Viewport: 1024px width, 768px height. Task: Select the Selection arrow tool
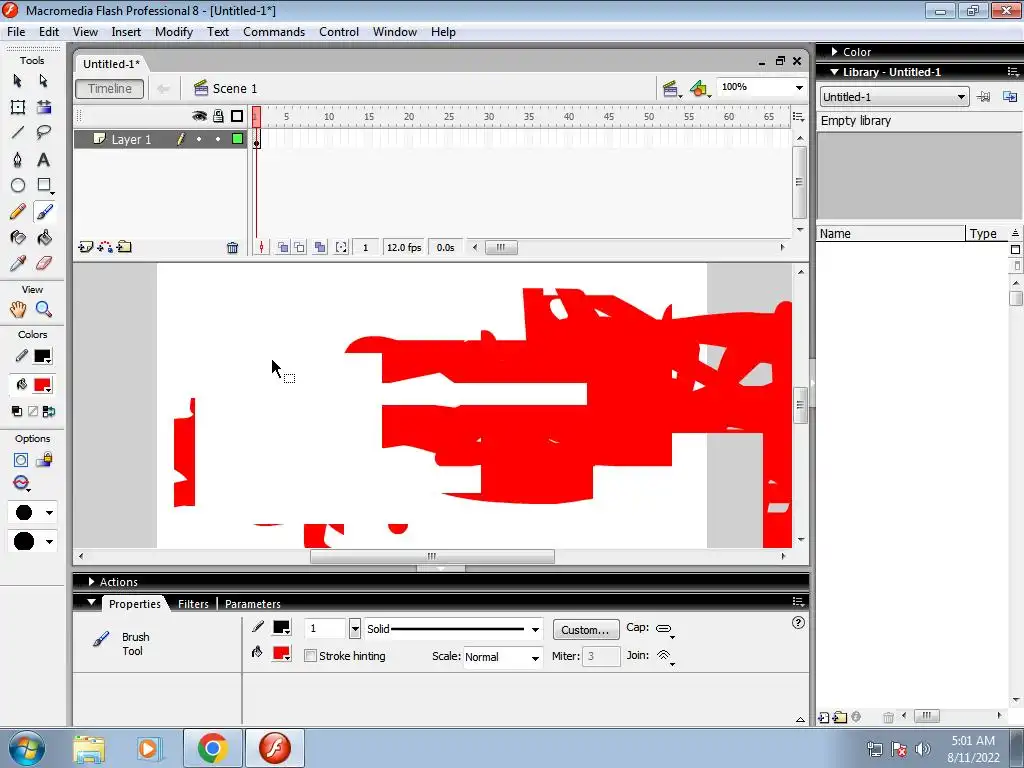click(x=18, y=81)
